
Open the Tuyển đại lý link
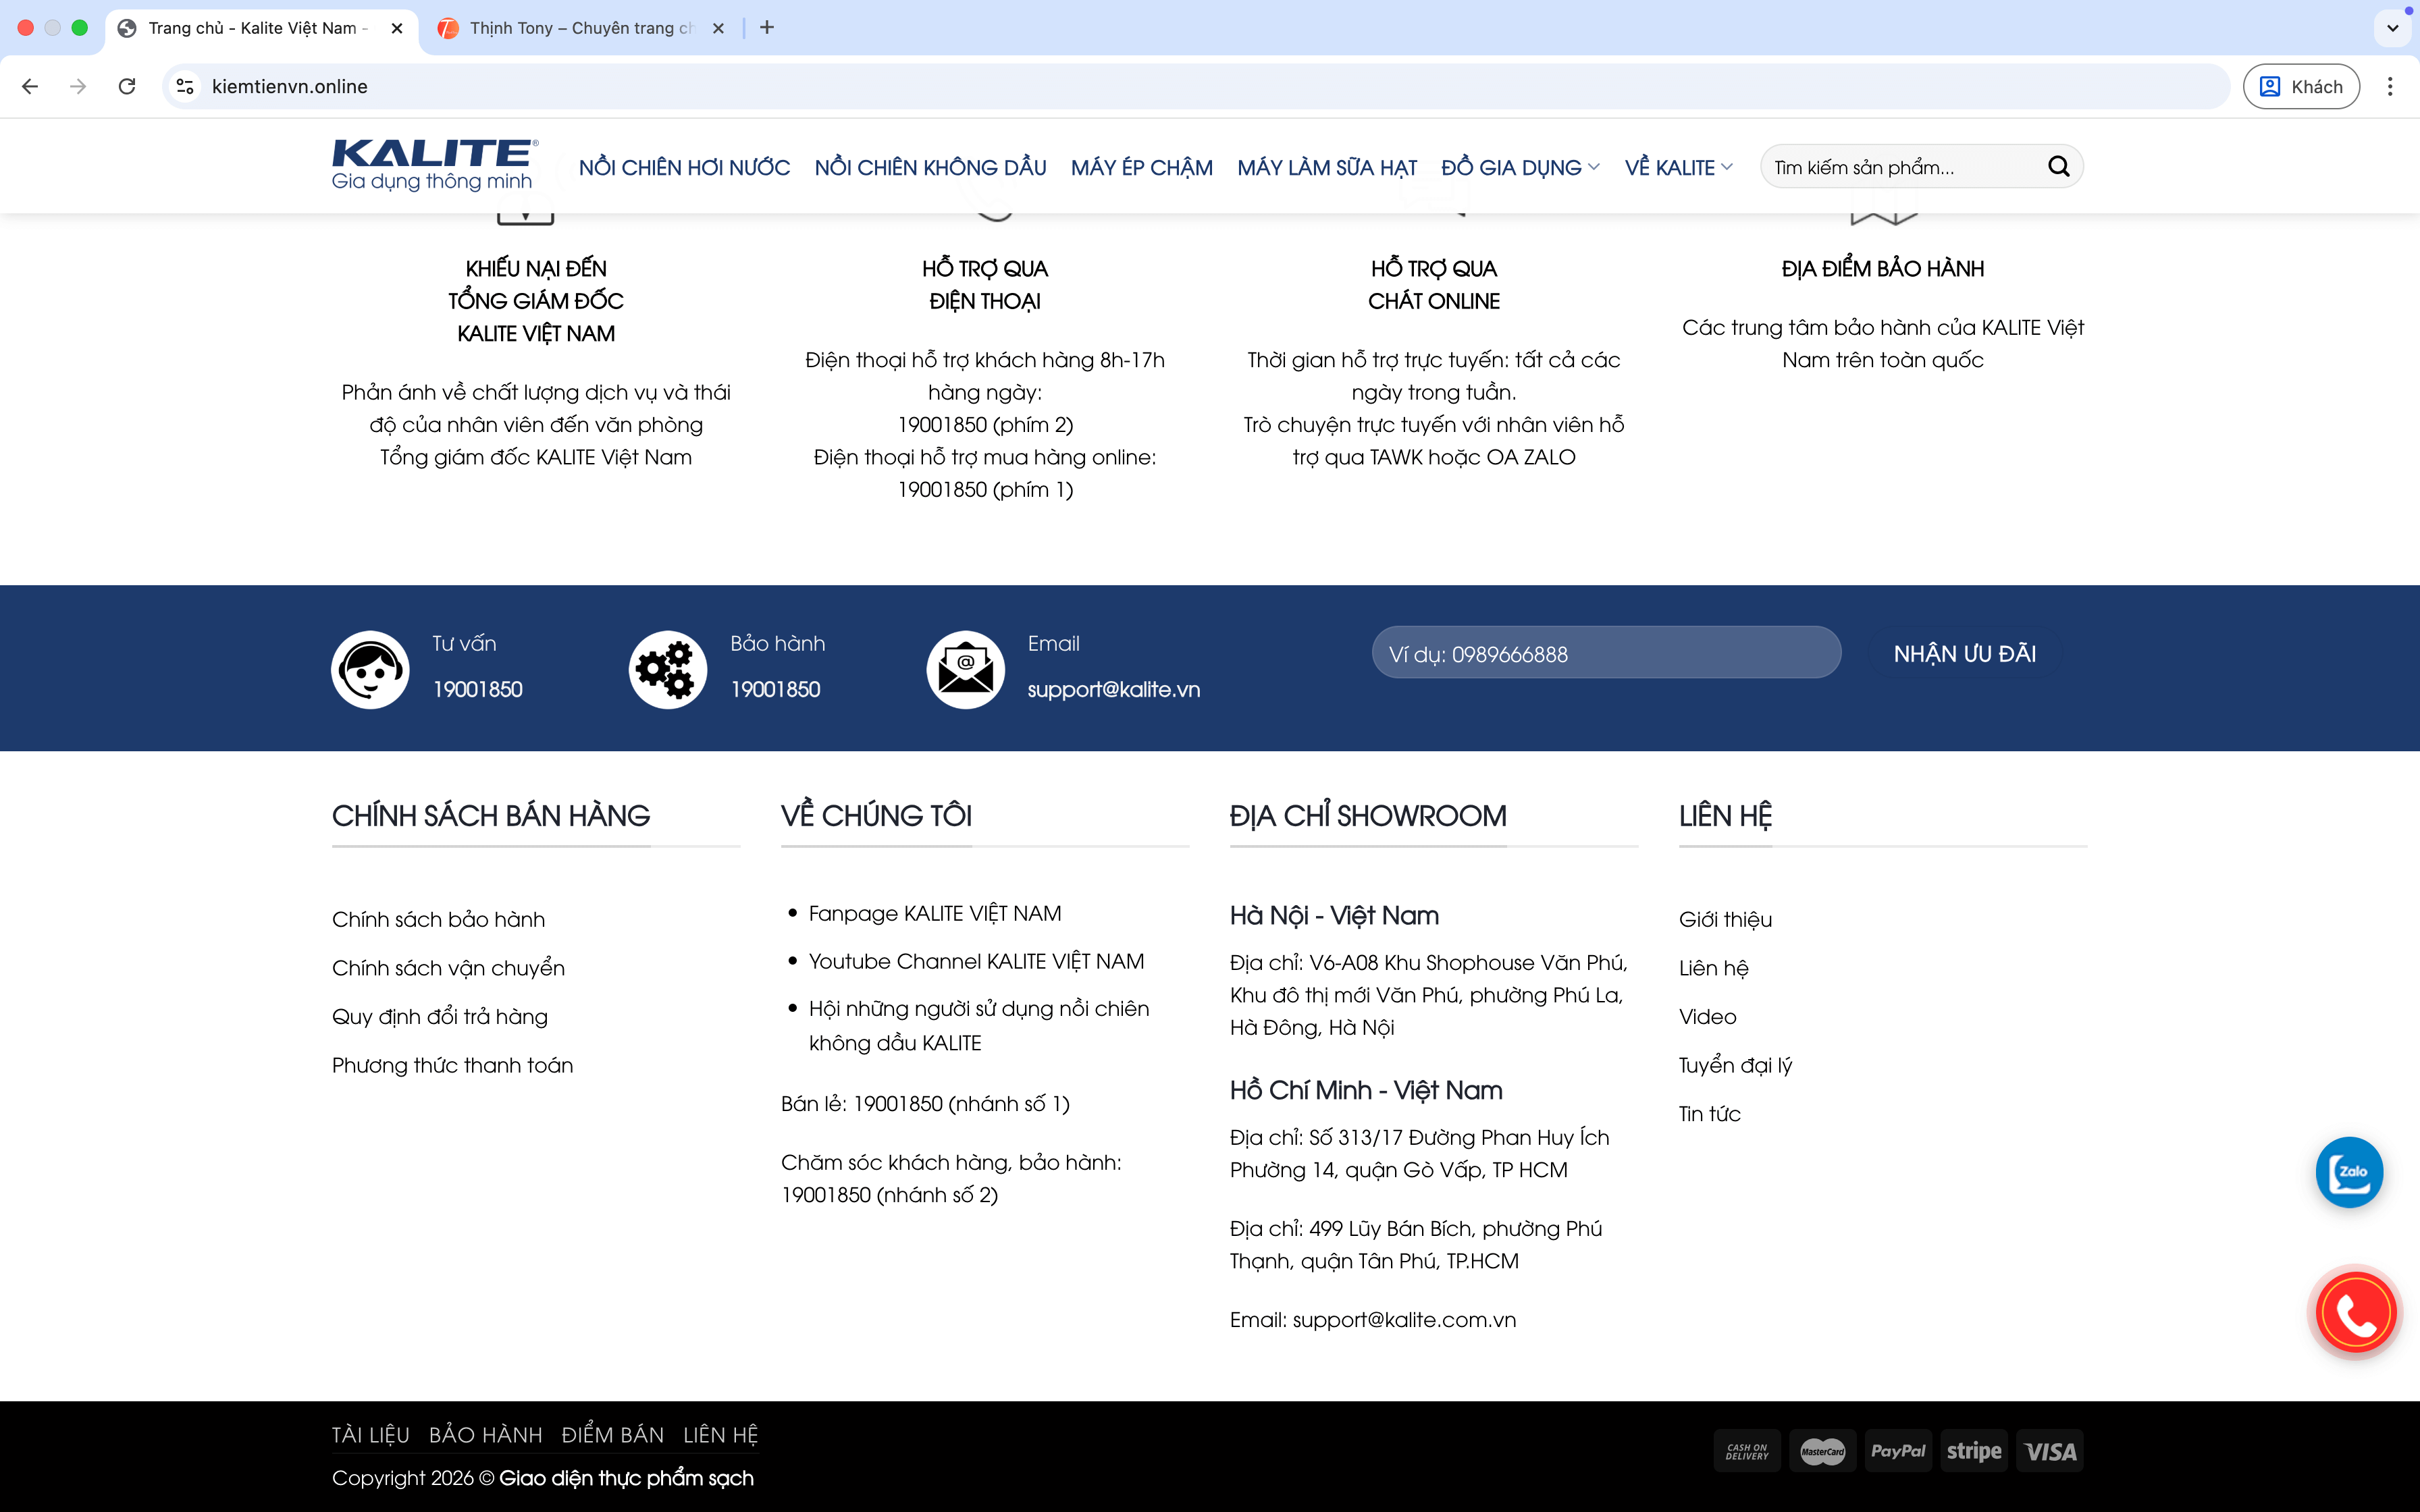1735,1065
